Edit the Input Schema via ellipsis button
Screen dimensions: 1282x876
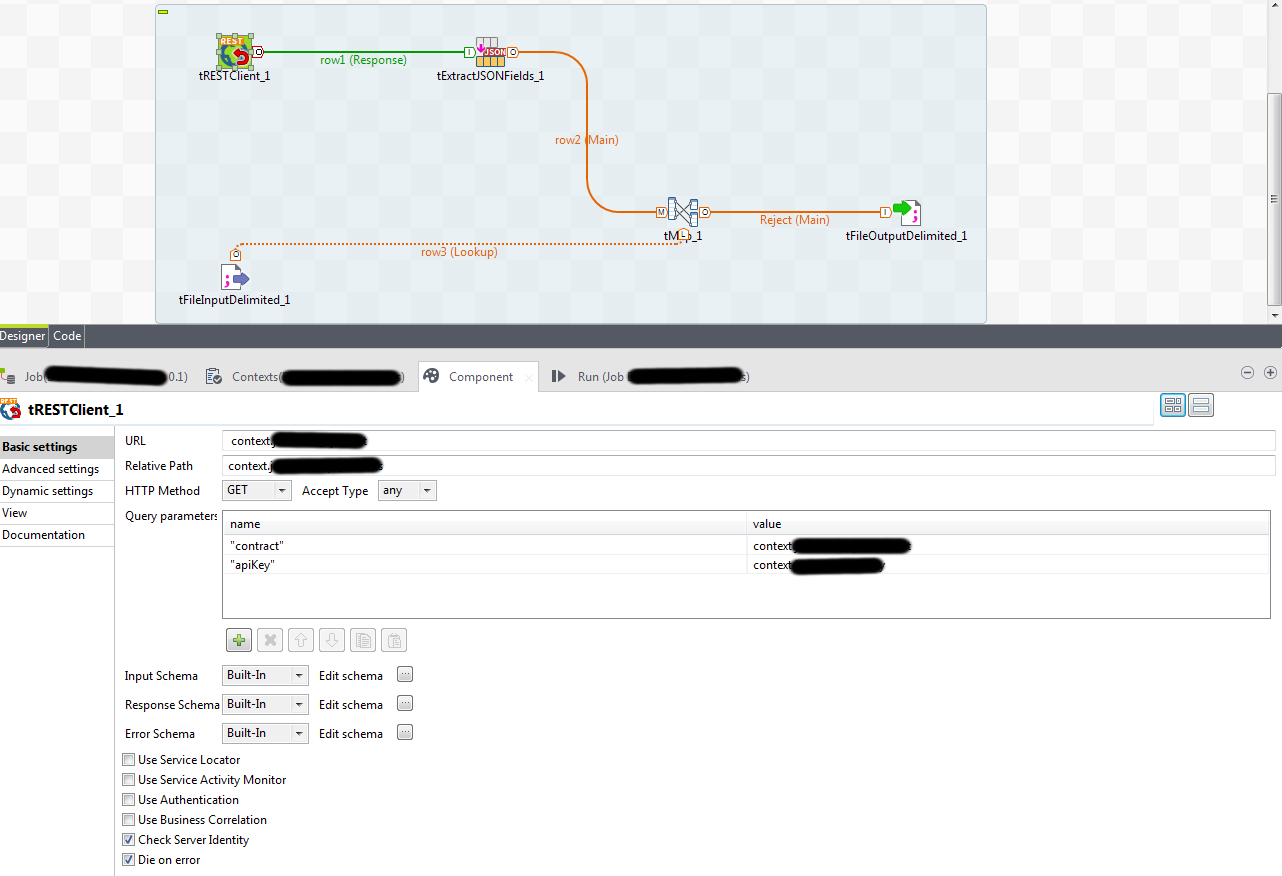(x=404, y=675)
